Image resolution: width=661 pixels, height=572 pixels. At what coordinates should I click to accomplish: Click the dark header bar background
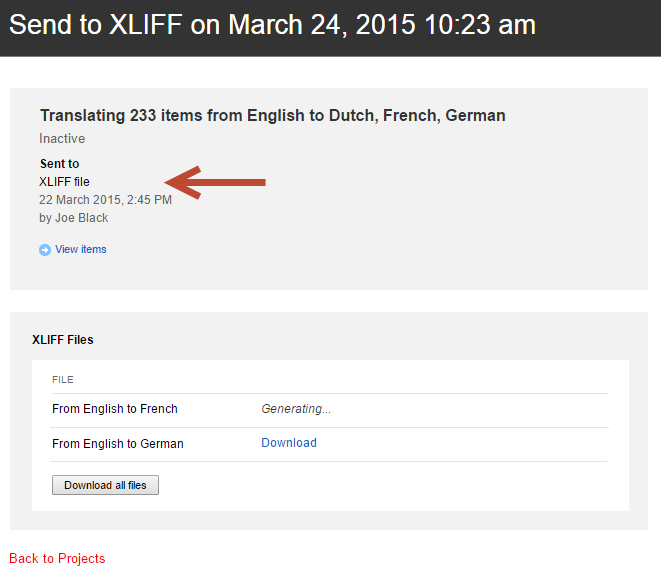(x=600, y=27)
